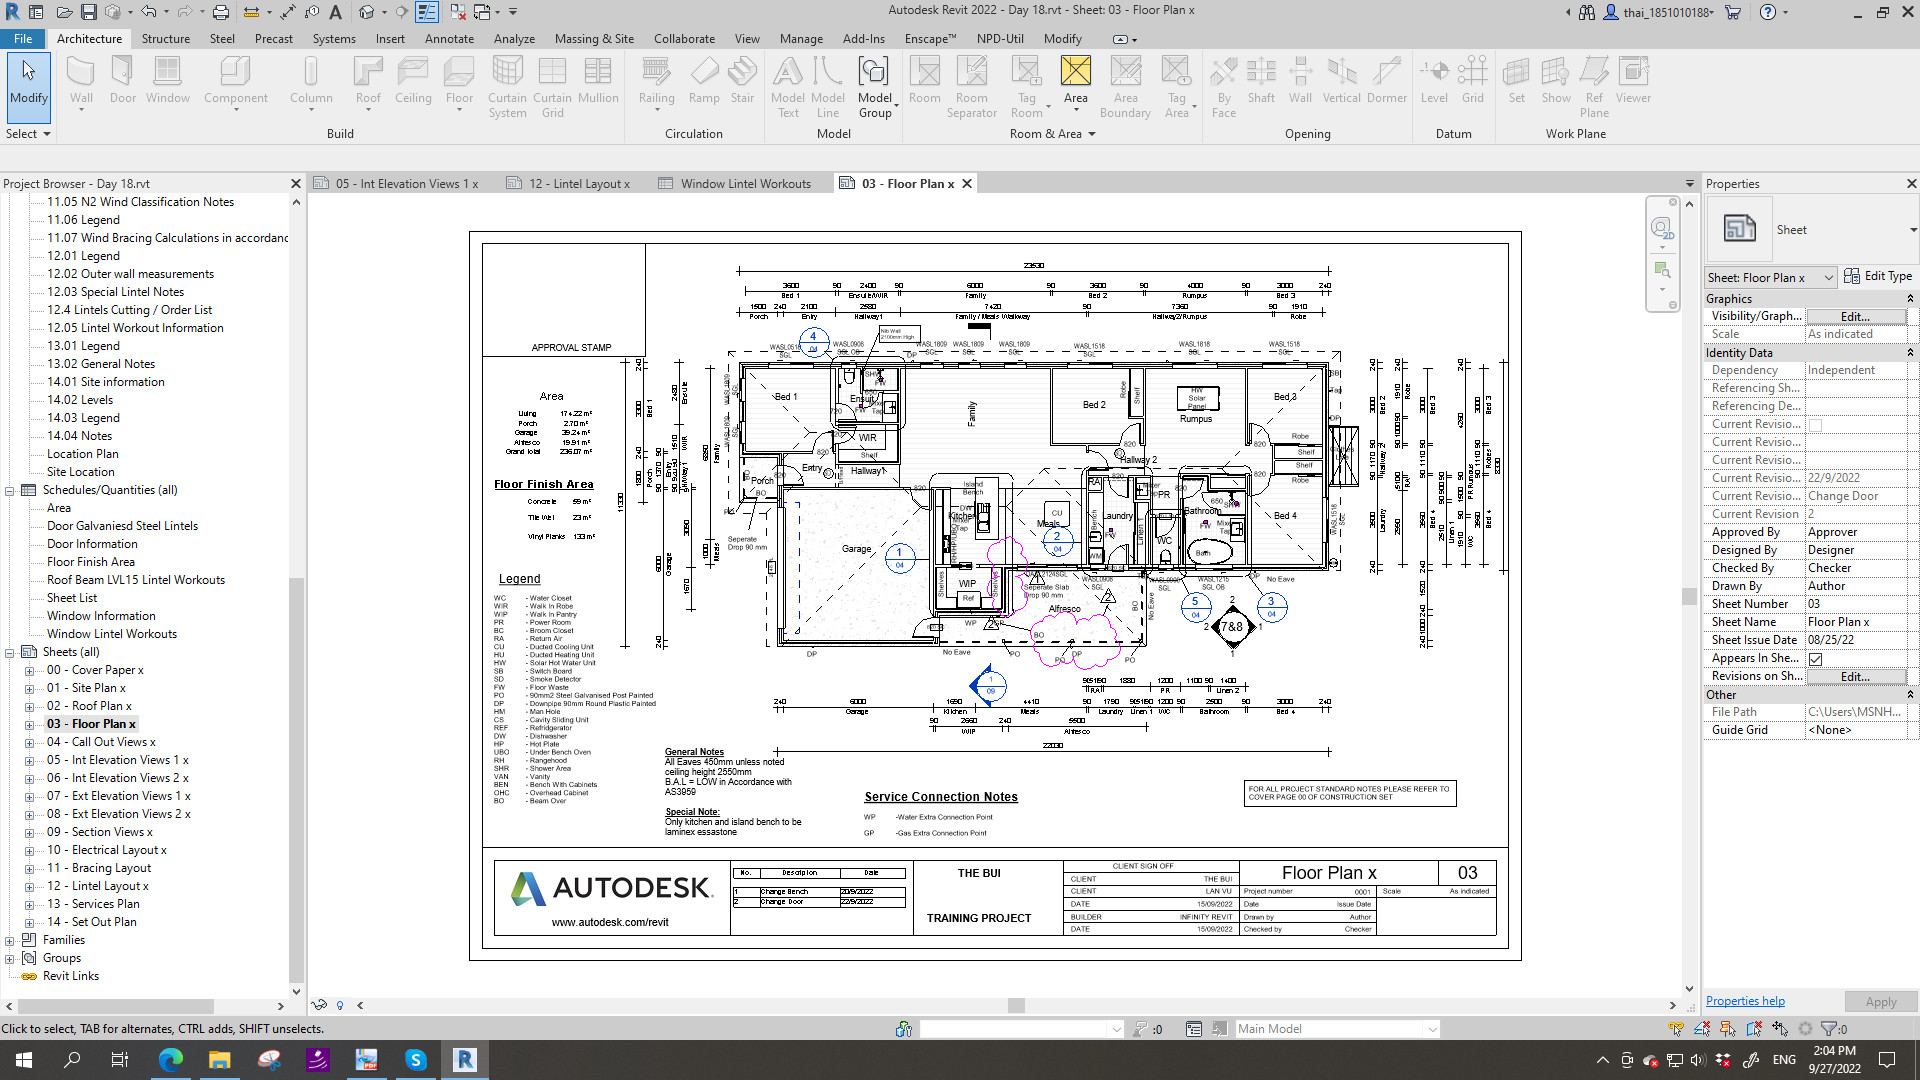The width and height of the screenshot is (1920, 1080).
Task: Click the Visibility/Graphics Edit button
Action: coord(1854,316)
